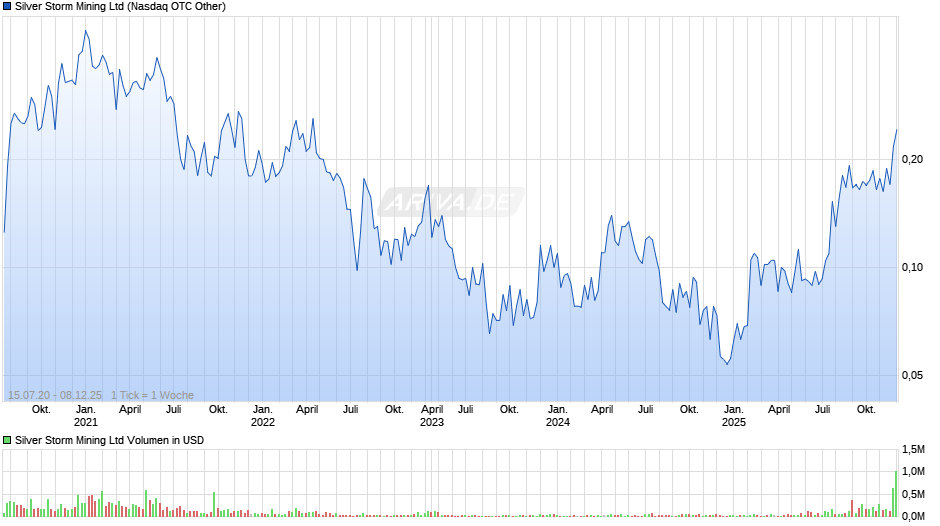Click the chart title 'Silver Storm Mining Ltd (Nasdaq OTC Other)'
940x526 pixels.
point(120,7)
